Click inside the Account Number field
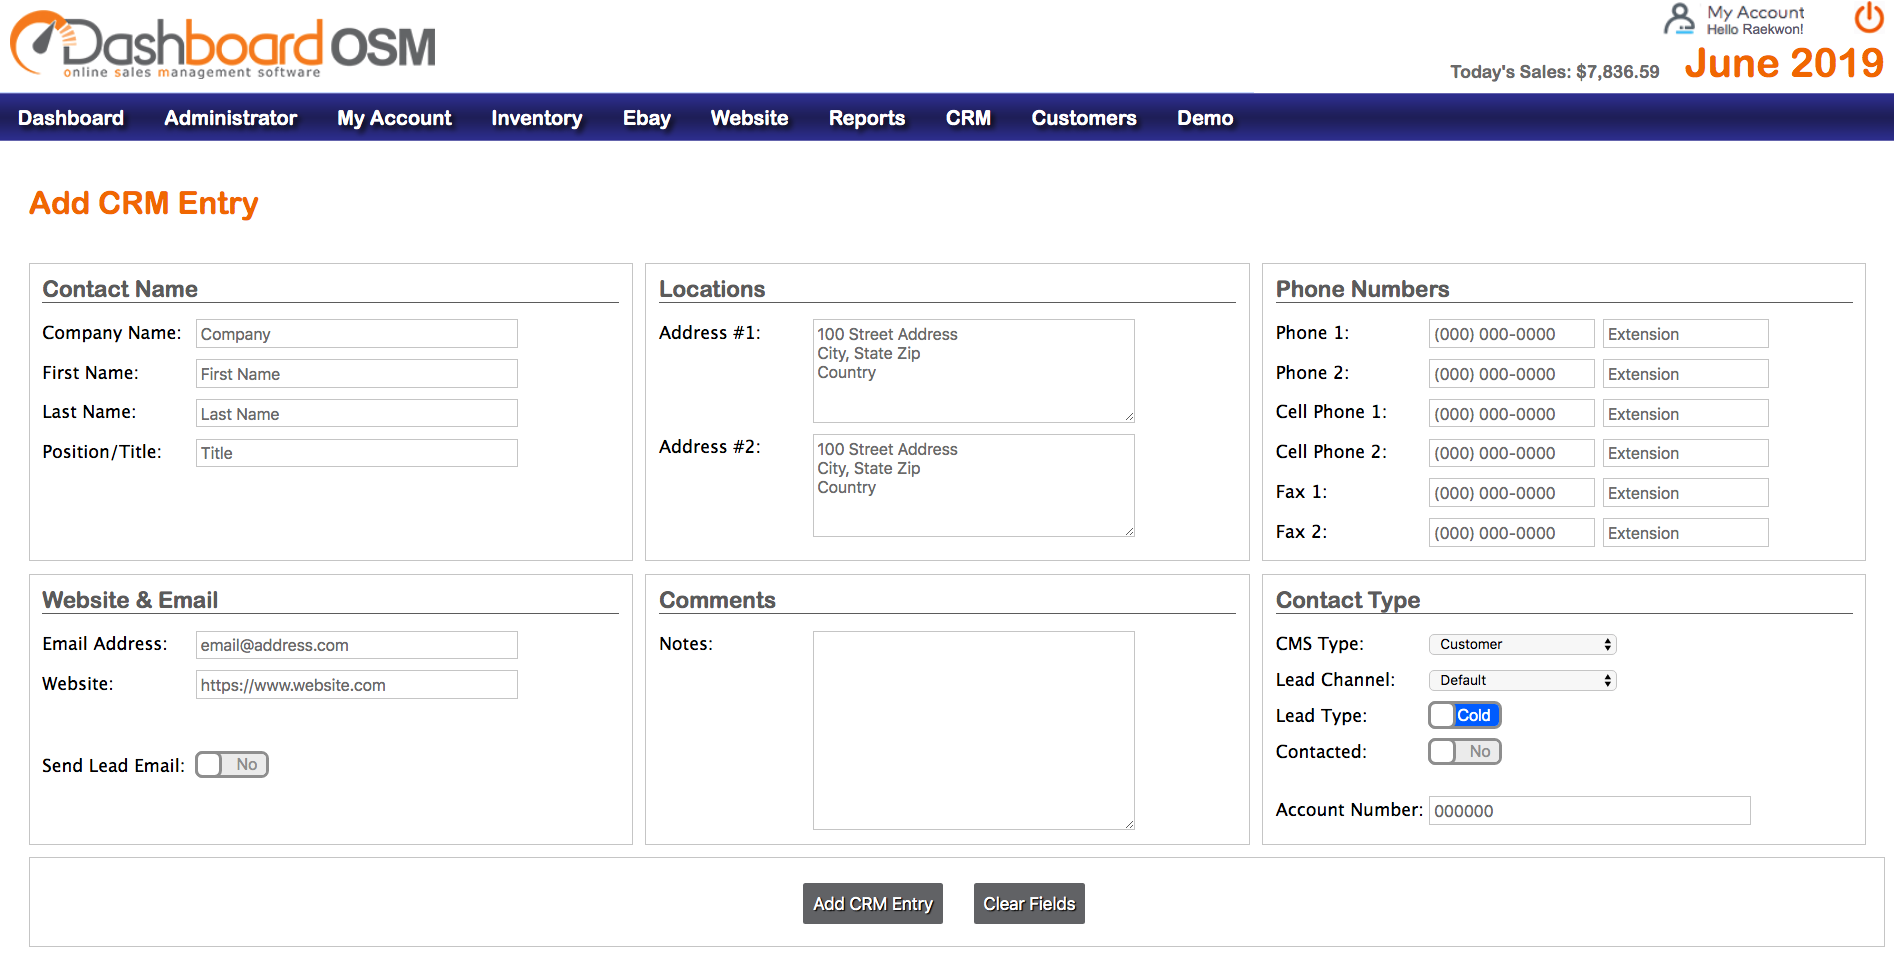 point(1589,810)
